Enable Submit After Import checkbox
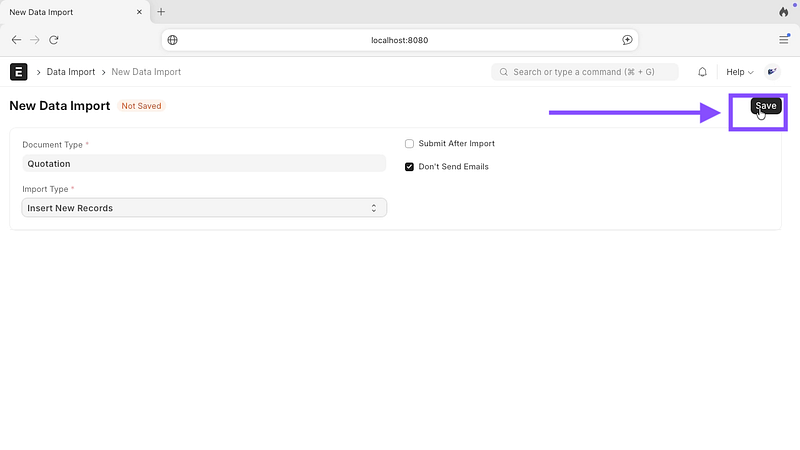 [409, 144]
